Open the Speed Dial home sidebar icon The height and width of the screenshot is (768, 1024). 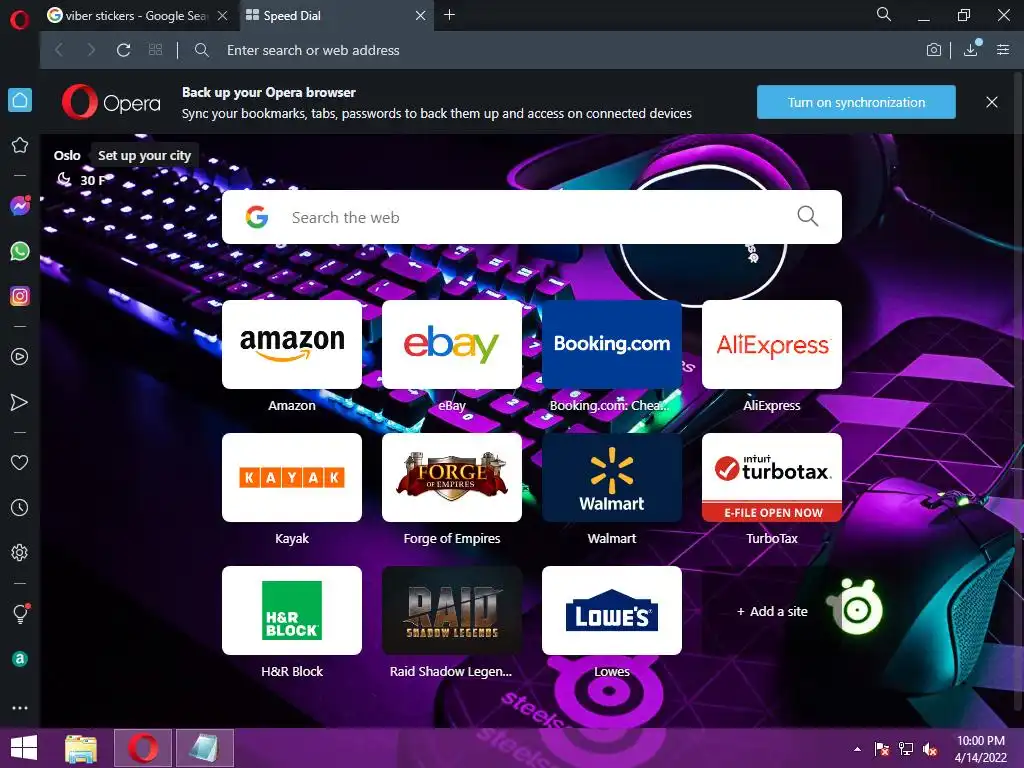20,100
